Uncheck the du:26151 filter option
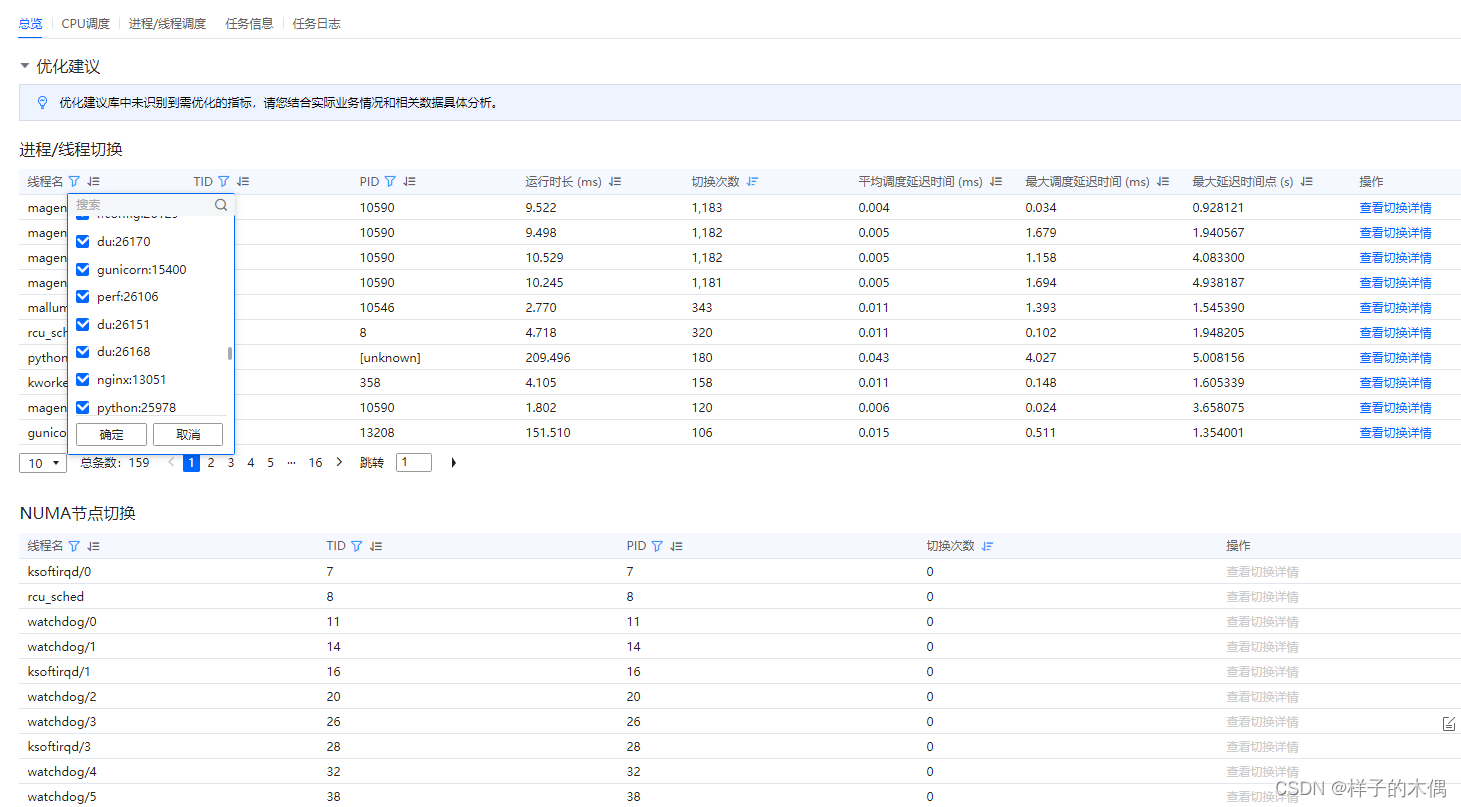Image resolution: width=1461 pixels, height=807 pixels. point(83,325)
